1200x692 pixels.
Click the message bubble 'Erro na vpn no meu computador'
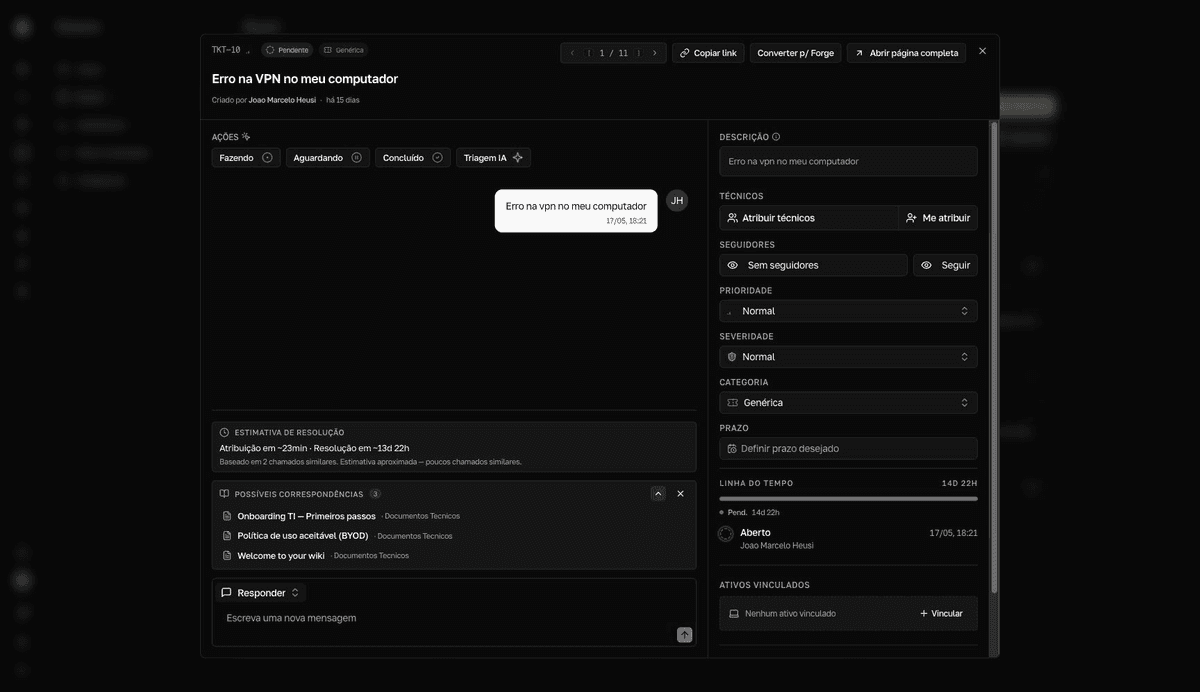click(576, 211)
